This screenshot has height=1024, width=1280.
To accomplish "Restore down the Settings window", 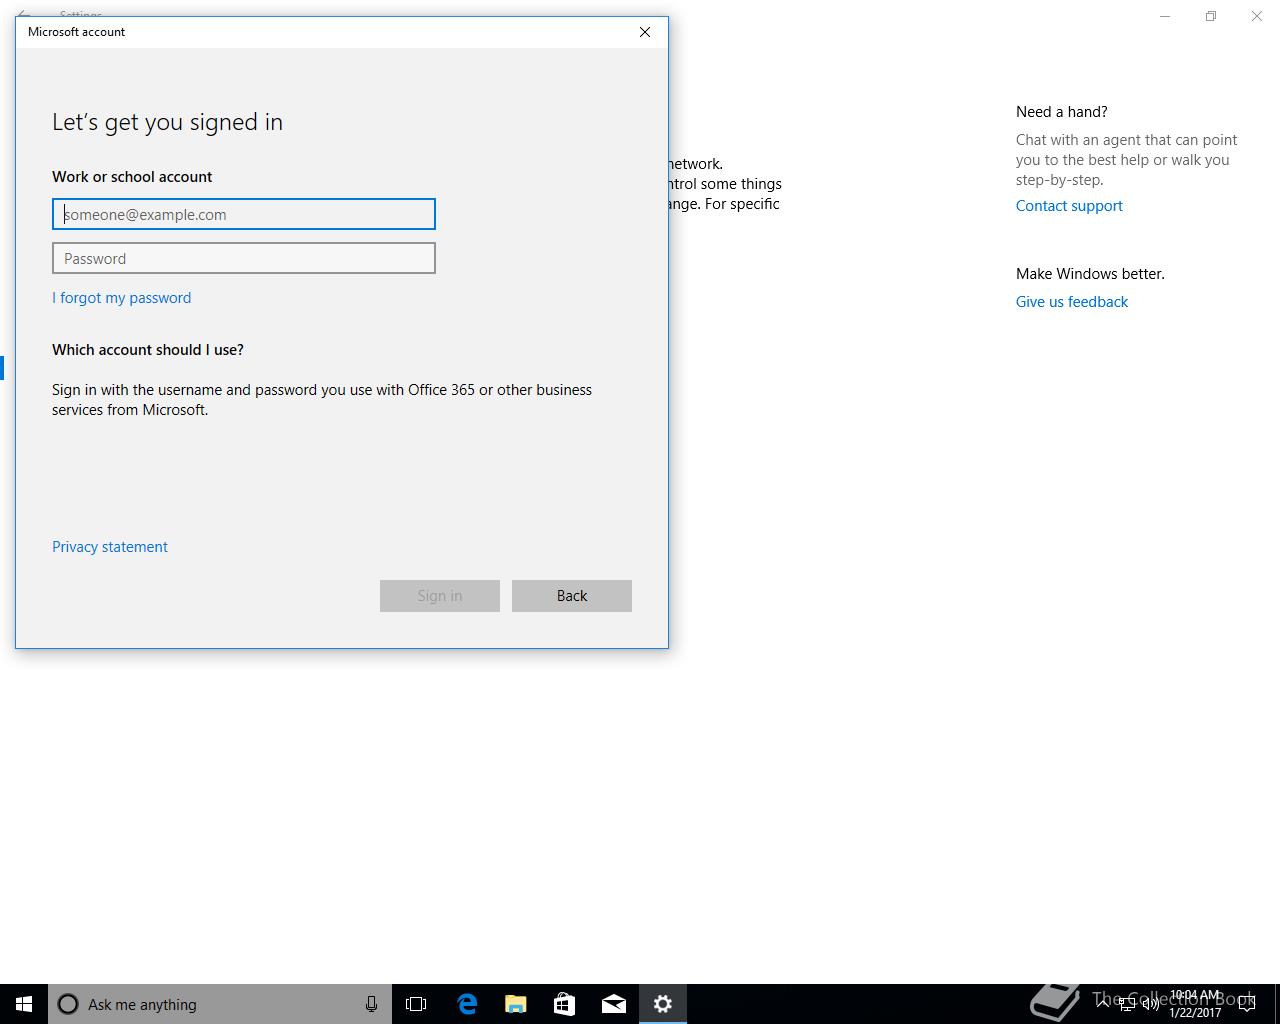I will (1211, 16).
